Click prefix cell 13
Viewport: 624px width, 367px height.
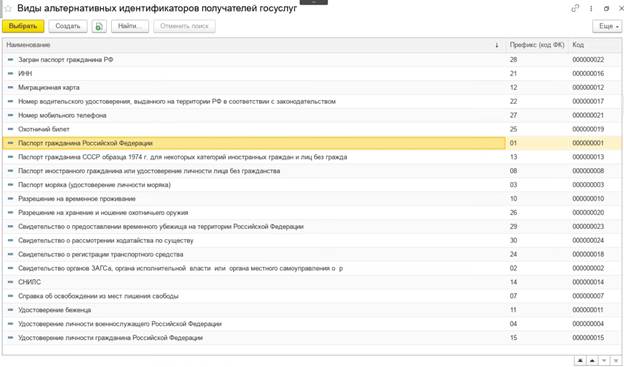point(513,157)
